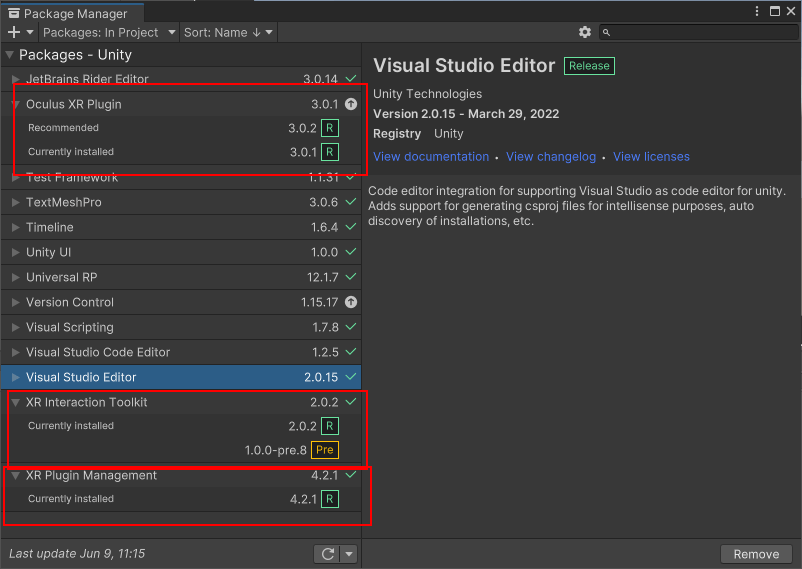Click the Version Control update-available arrow icon
The width and height of the screenshot is (802, 569).
(x=350, y=302)
